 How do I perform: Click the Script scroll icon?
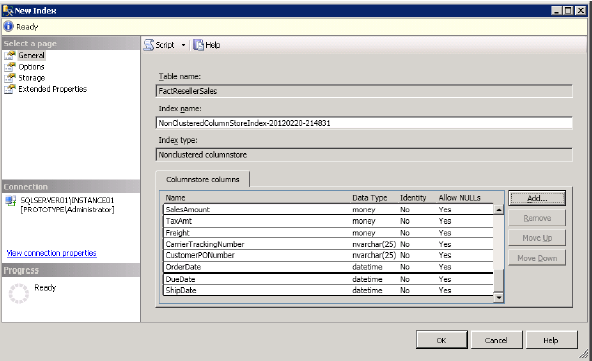click(x=149, y=45)
